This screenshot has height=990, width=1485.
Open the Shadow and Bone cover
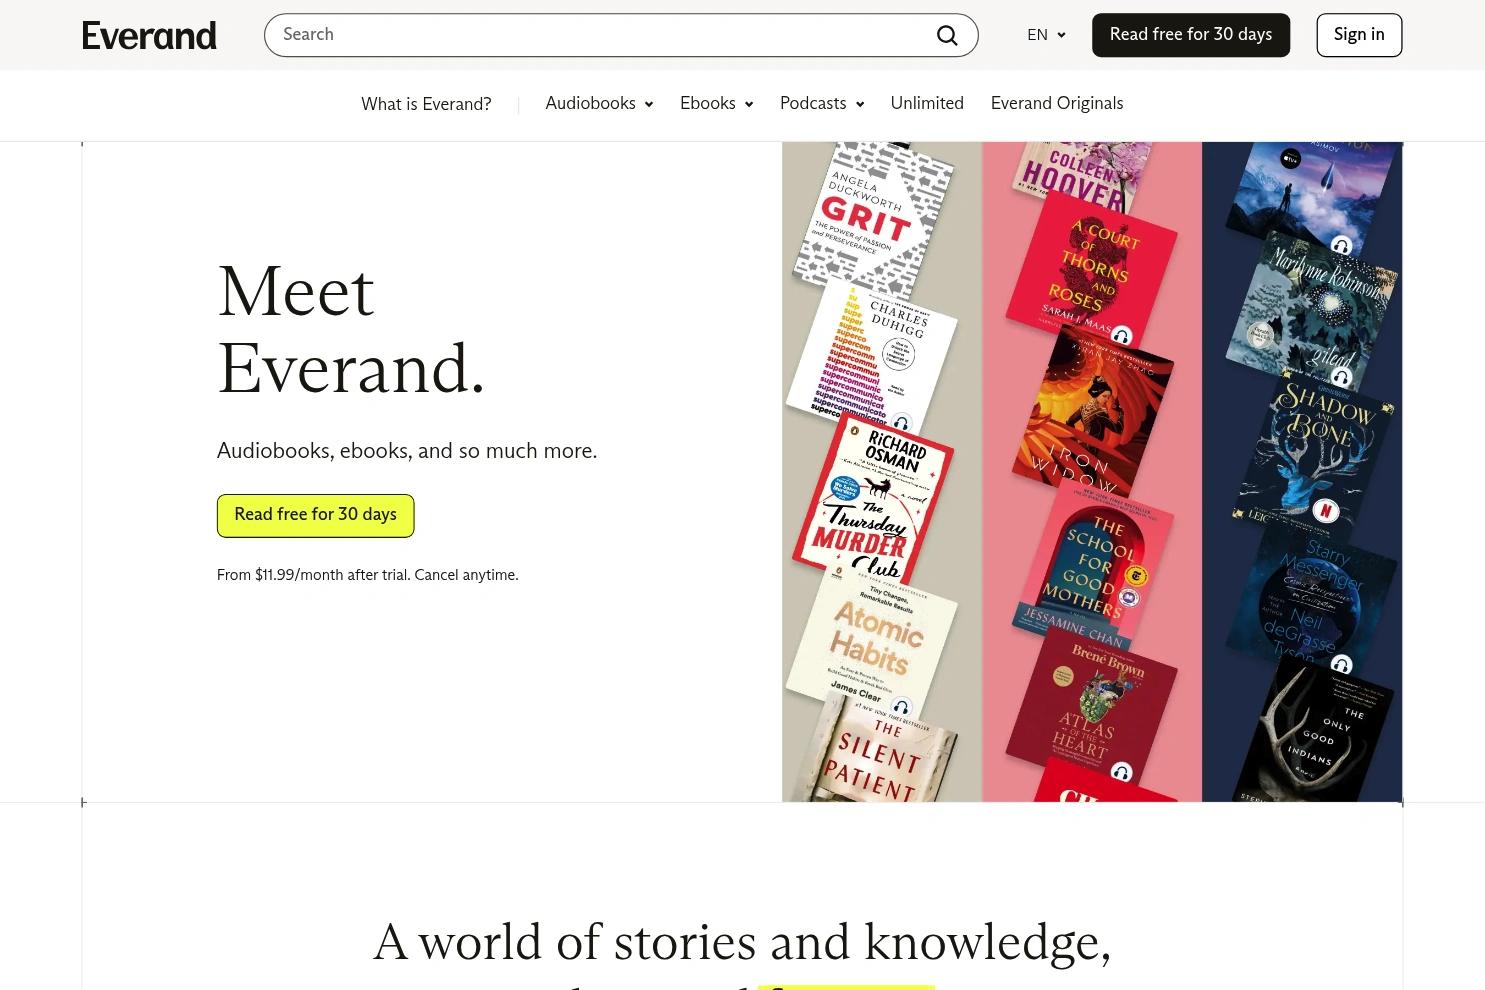(1314, 453)
